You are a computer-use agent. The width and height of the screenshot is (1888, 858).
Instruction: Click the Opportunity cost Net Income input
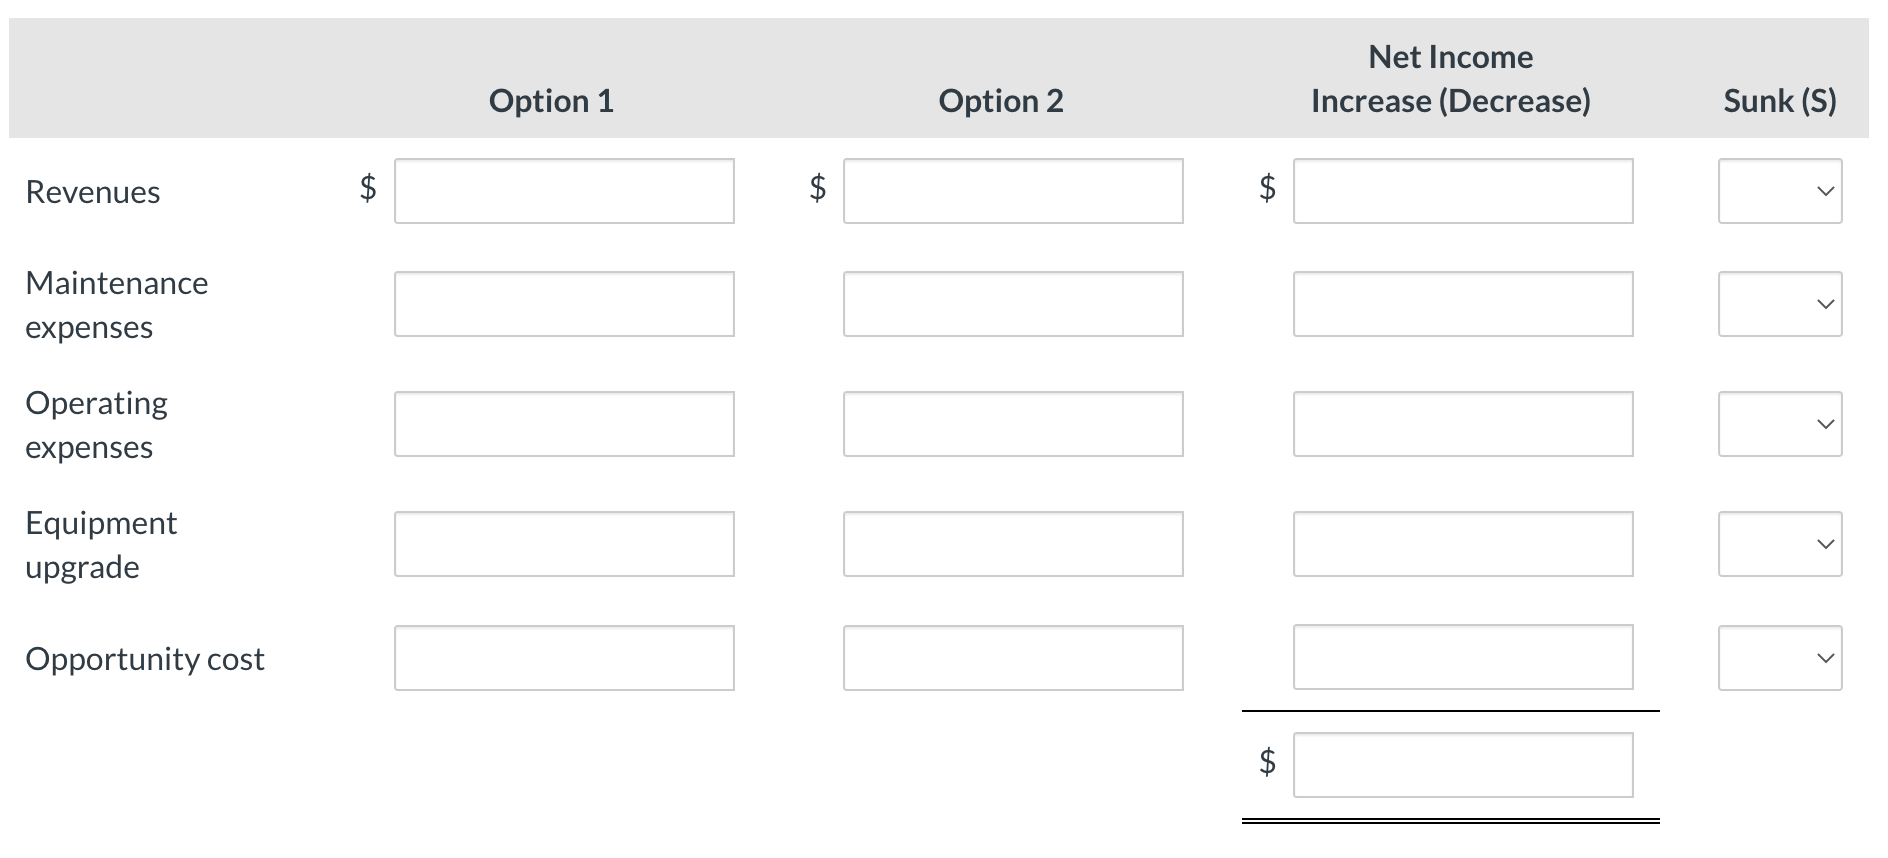[x=1462, y=657]
